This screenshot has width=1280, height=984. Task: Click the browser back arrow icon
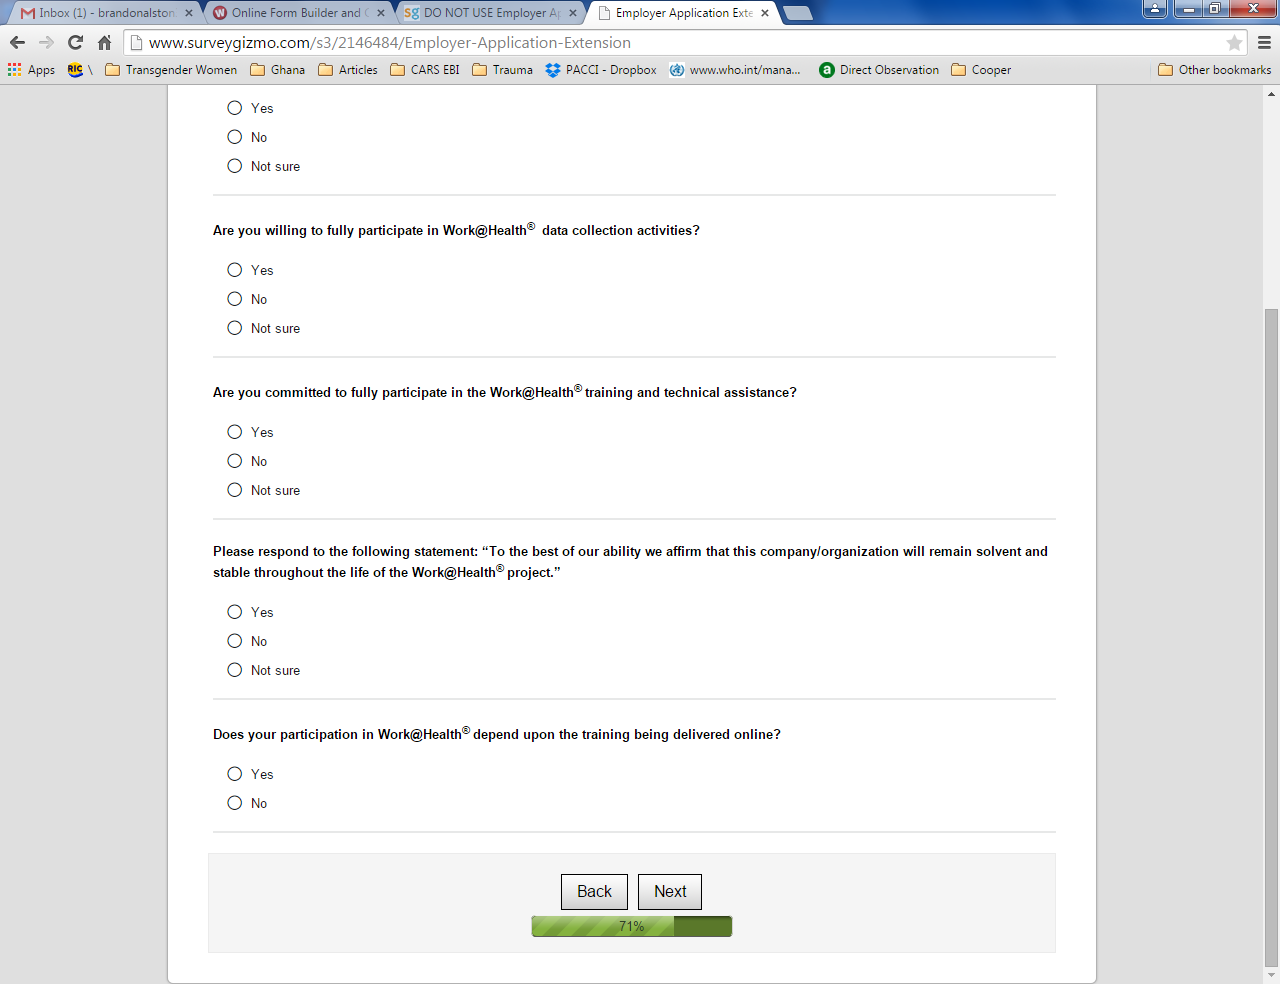17,42
